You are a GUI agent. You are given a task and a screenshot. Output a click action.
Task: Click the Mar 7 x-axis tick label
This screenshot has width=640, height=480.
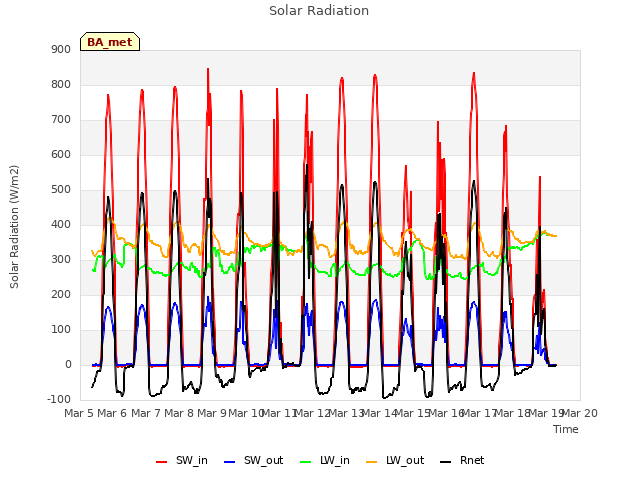click(146, 413)
